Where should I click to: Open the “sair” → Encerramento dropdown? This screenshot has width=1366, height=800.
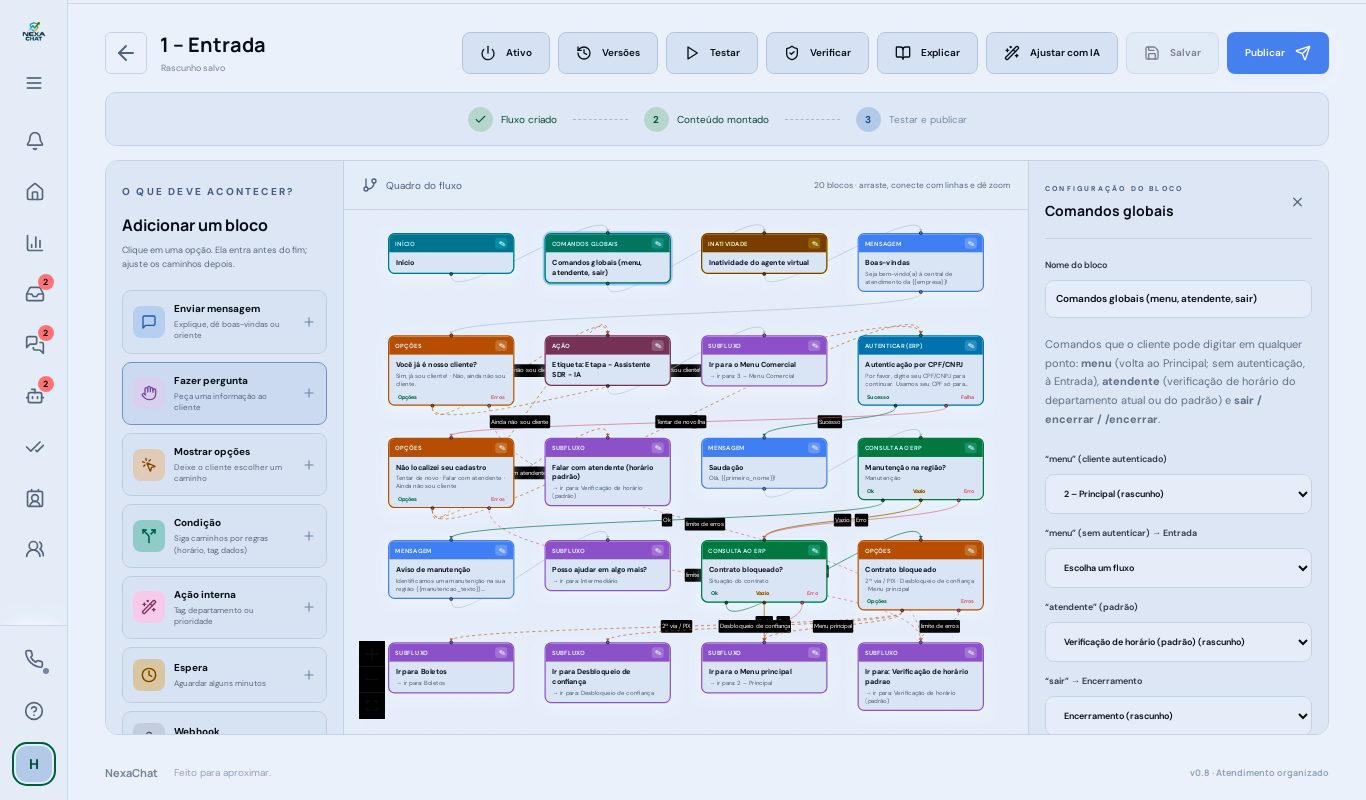(x=1178, y=716)
